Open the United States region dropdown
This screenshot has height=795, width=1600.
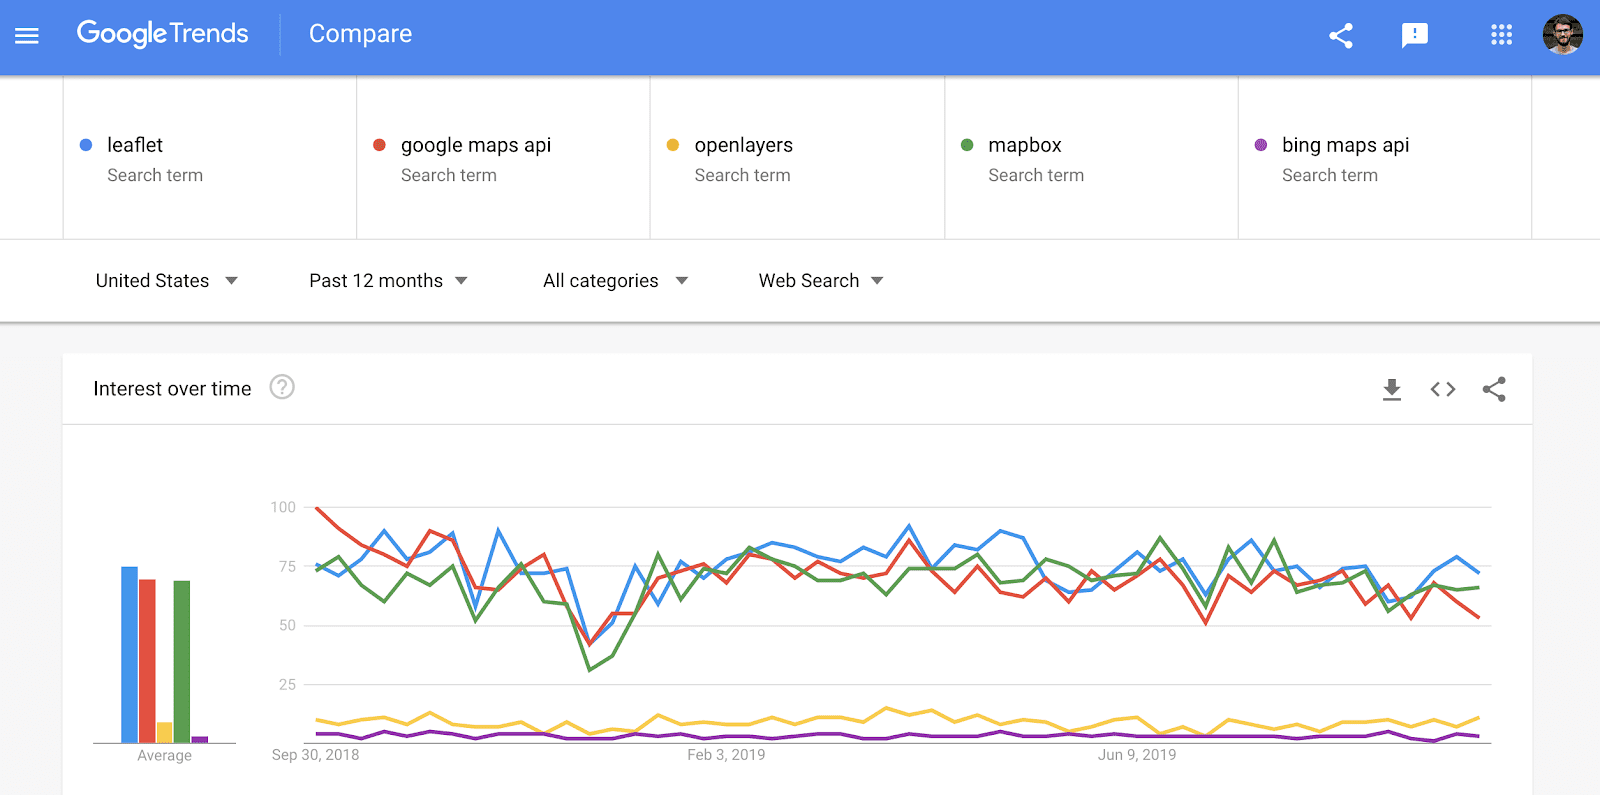[166, 281]
